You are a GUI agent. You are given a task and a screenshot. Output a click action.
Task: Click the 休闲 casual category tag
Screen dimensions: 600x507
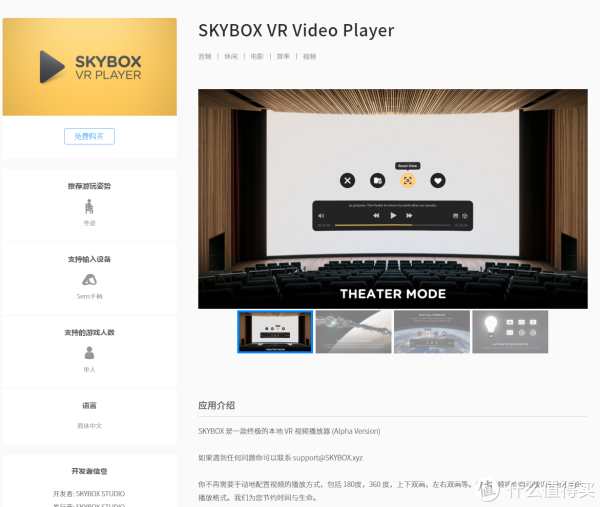pos(231,57)
